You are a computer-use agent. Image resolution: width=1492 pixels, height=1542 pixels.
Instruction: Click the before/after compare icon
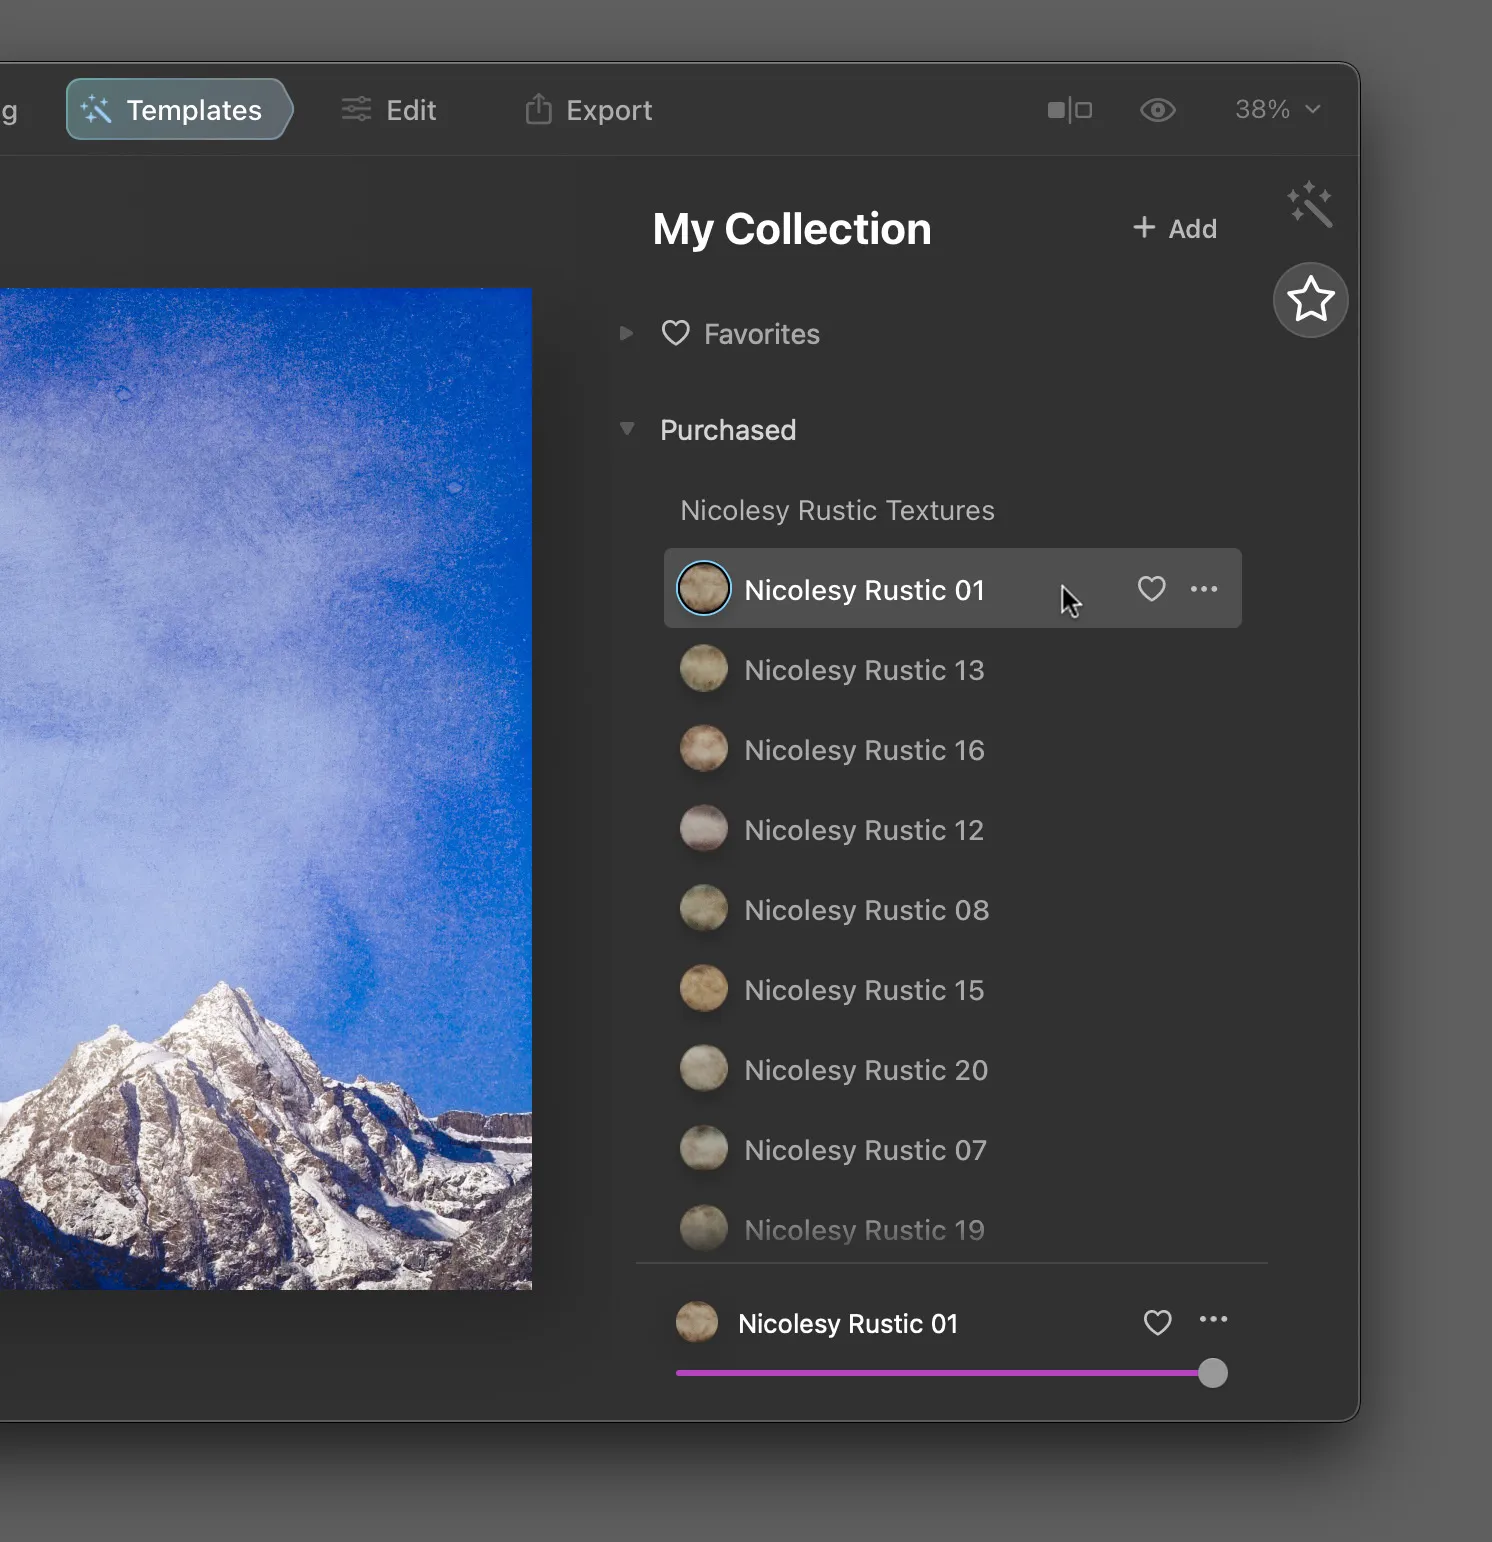point(1069,110)
